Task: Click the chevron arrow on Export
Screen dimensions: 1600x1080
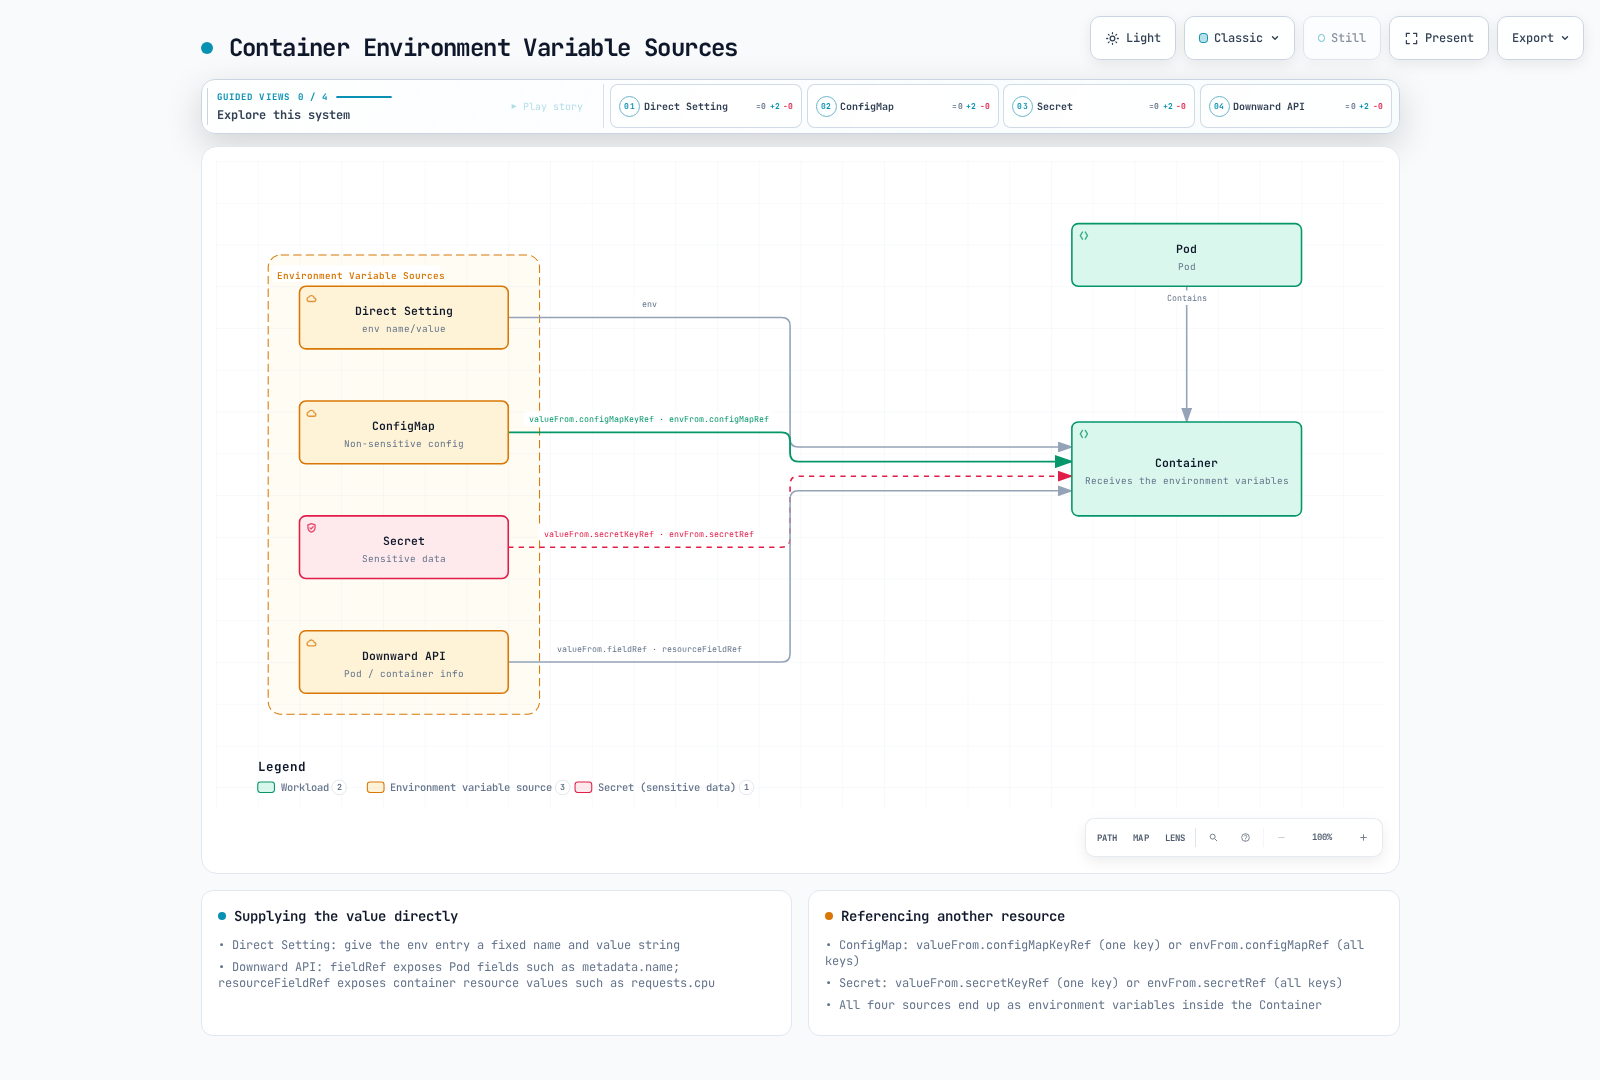Action: click(1565, 38)
